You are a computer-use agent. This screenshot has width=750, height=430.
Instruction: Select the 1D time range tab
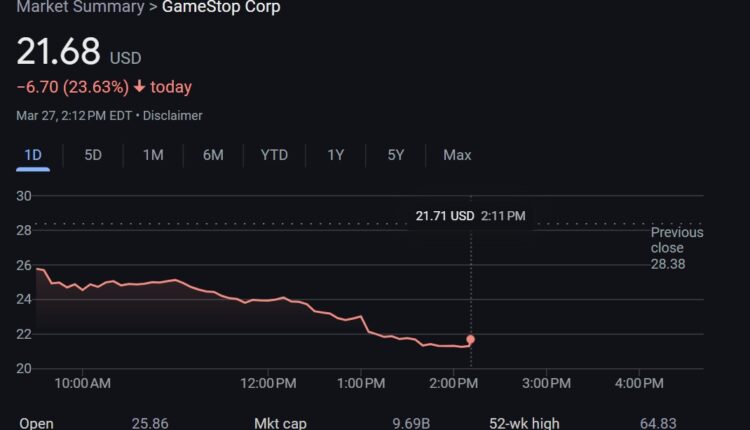tap(33, 155)
